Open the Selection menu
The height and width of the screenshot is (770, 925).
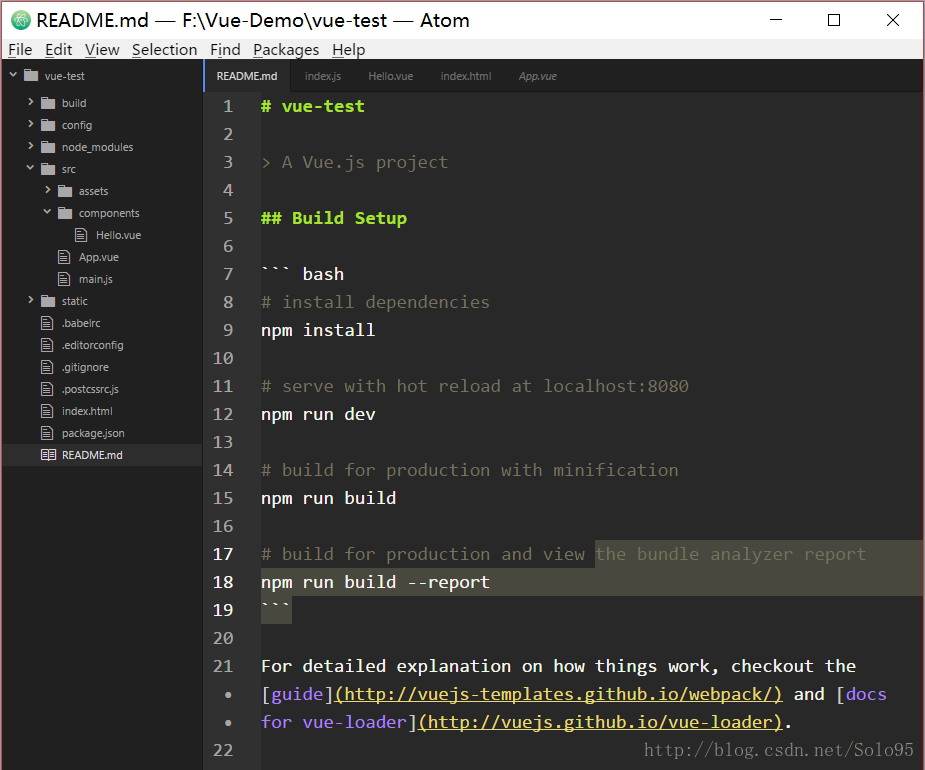click(165, 50)
